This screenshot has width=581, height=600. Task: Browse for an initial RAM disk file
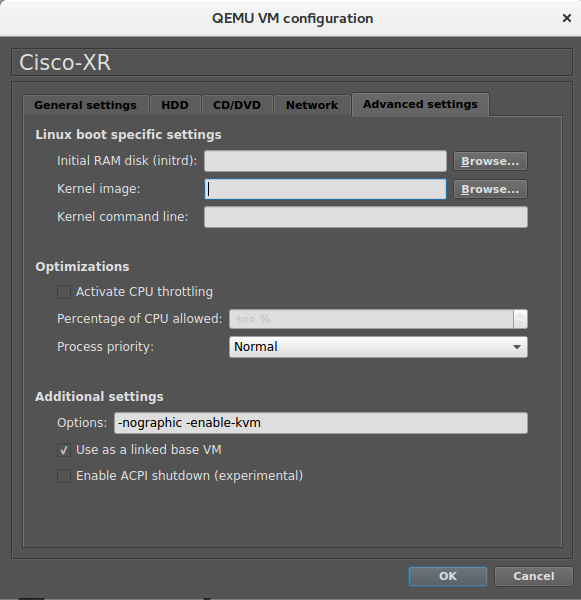[x=490, y=161]
